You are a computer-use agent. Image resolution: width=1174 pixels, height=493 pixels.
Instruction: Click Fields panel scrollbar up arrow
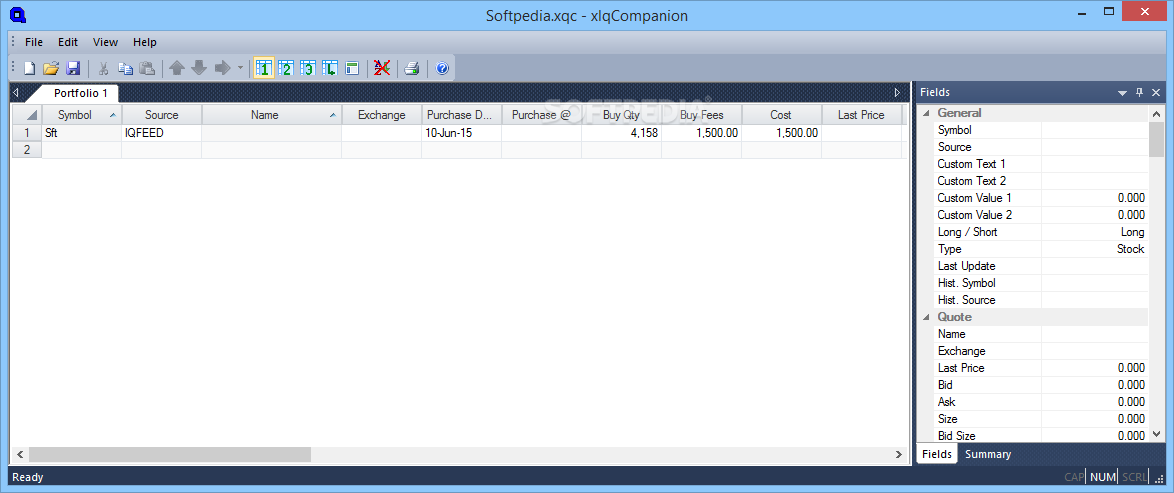tap(1156, 114)
